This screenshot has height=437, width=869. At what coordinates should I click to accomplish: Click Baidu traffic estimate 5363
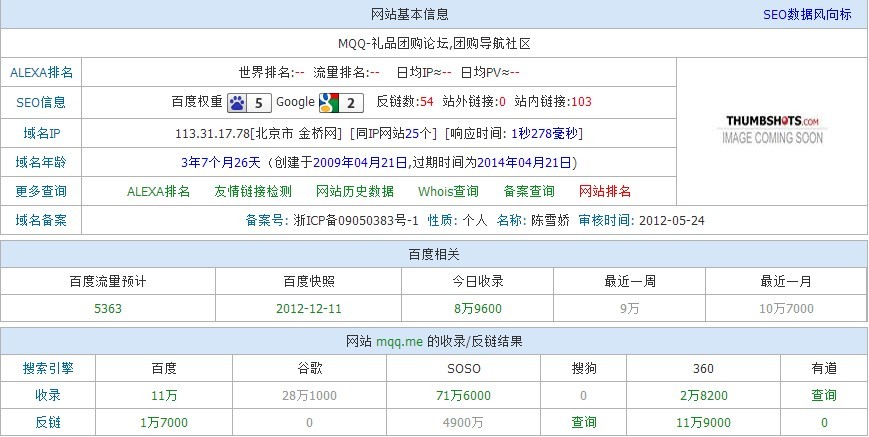coord(108,309)
